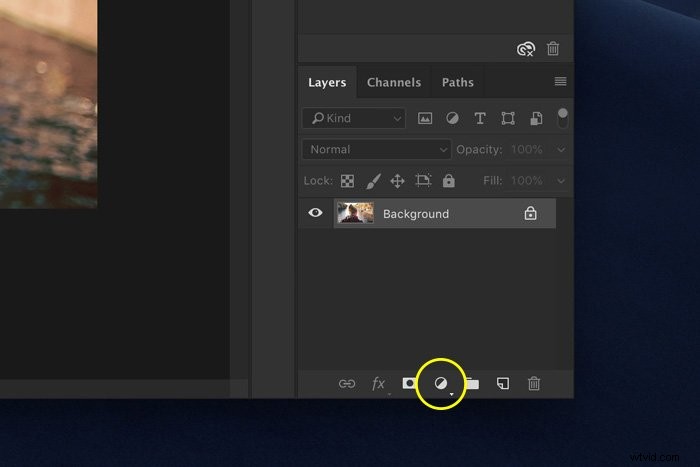The image size is (700, 467).
Task: Create a new layer
Action: click(x=503, y=384)
